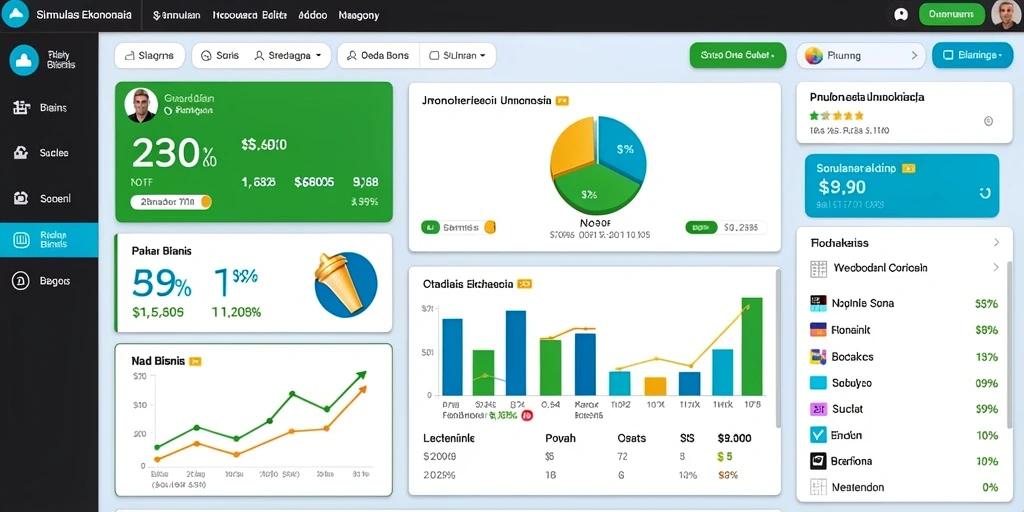Click the notification icon in top bar
The height and width of the screenshot is (512, 1024).
901,14
